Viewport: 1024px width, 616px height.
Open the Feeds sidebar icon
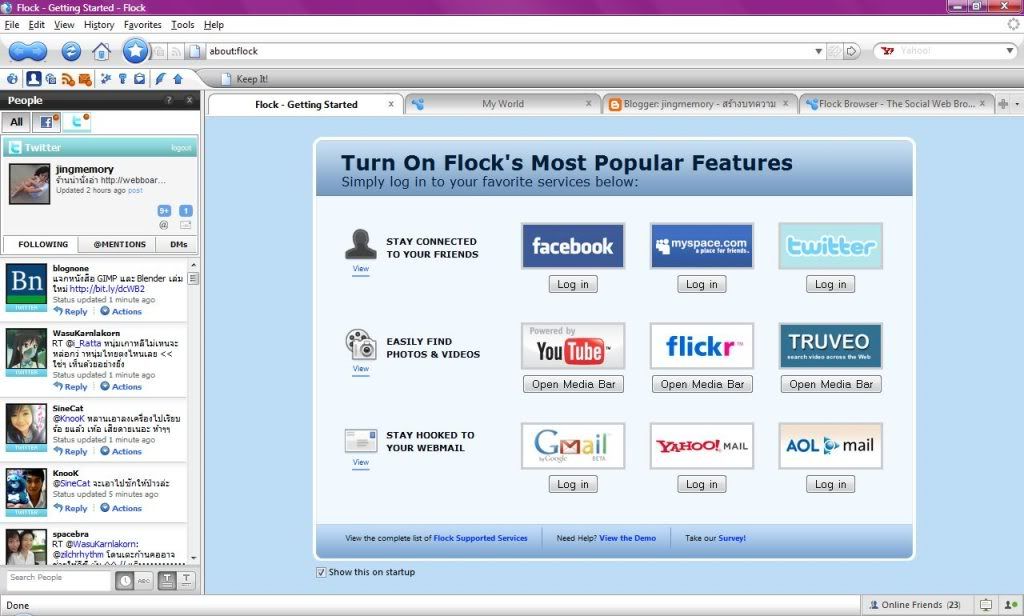click(68, 79)
